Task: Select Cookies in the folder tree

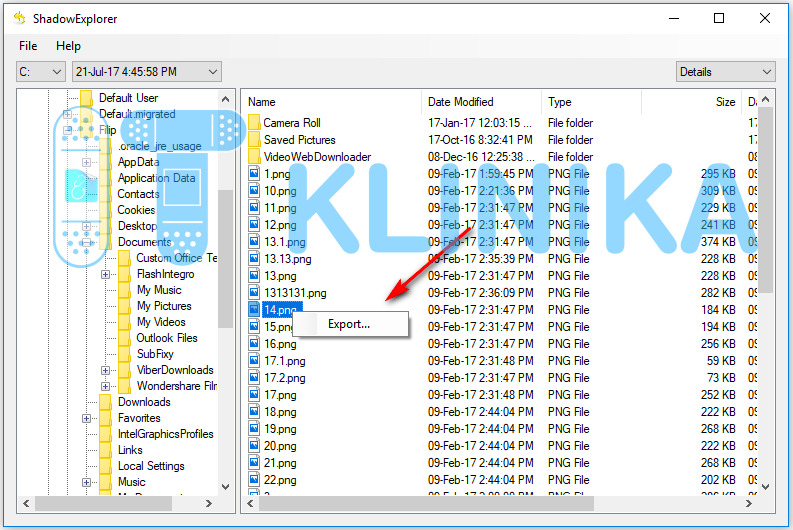Action: pyautogui.click(x=137, y=210)
